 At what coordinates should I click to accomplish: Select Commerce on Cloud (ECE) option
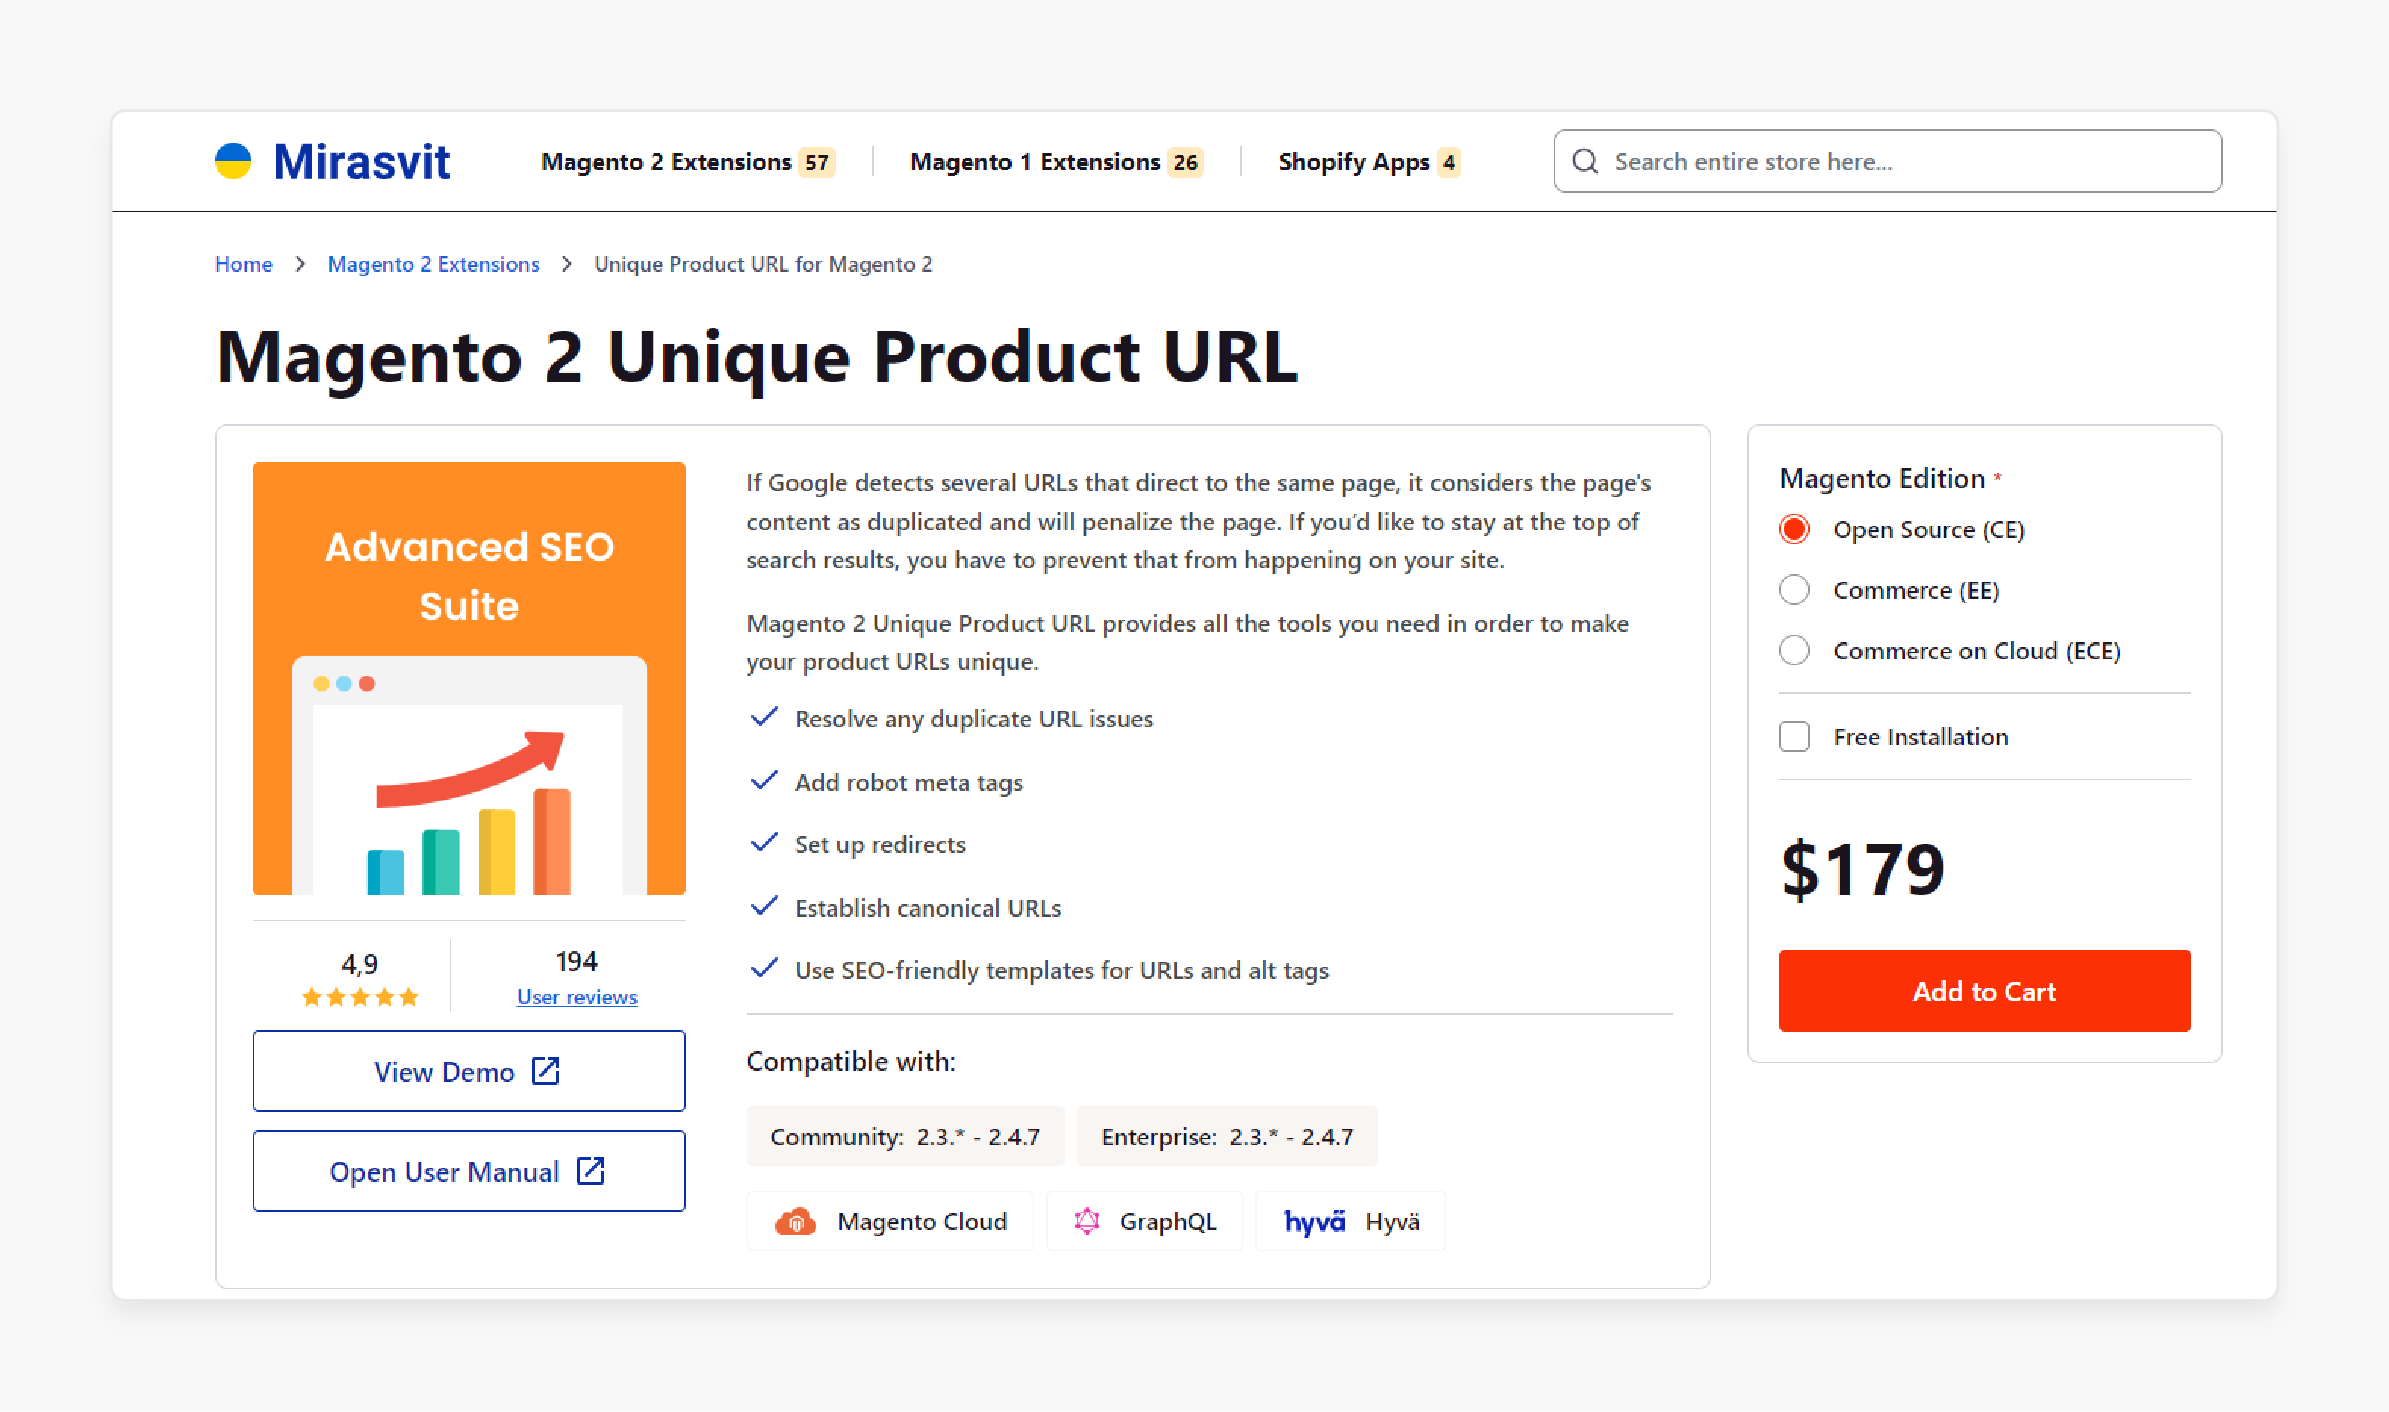click(1794, 650)
